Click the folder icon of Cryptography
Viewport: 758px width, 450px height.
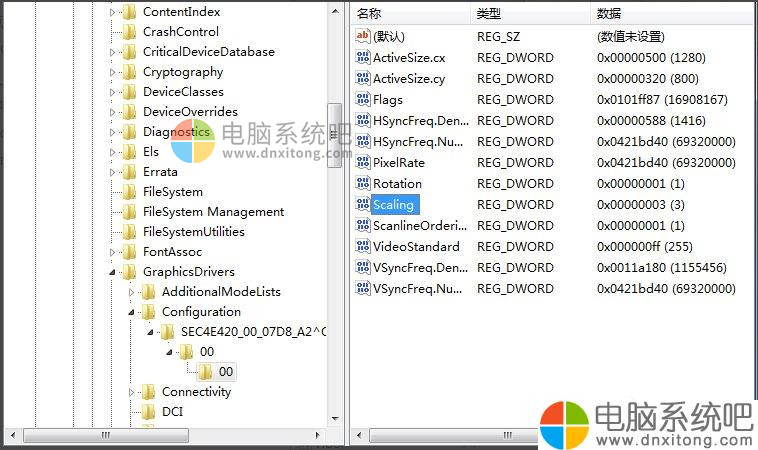129,72
